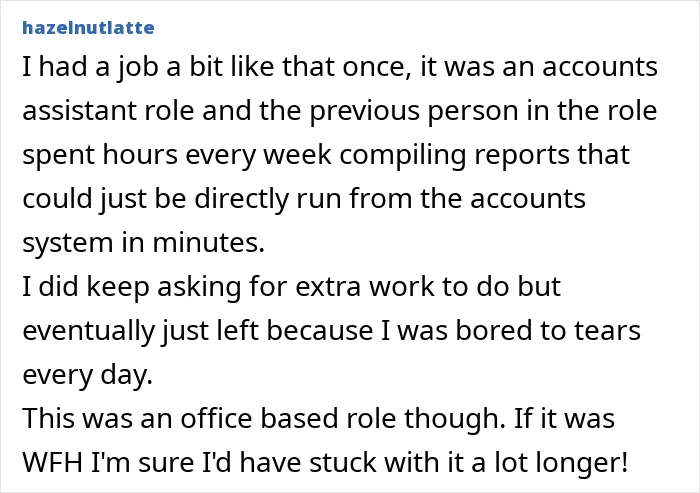Click the word "previous" in the comment
The height and width of the screenshot is (493, 700).
pyautogui.click(x=365, y=112)
